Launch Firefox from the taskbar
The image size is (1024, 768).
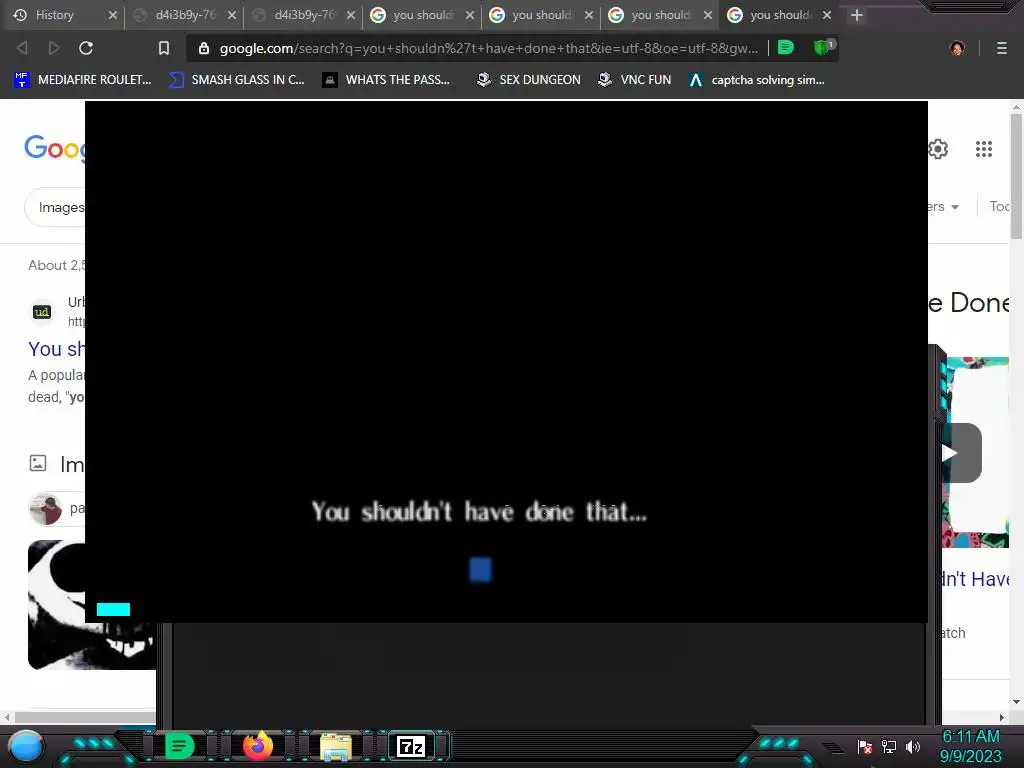coord(258,746)
